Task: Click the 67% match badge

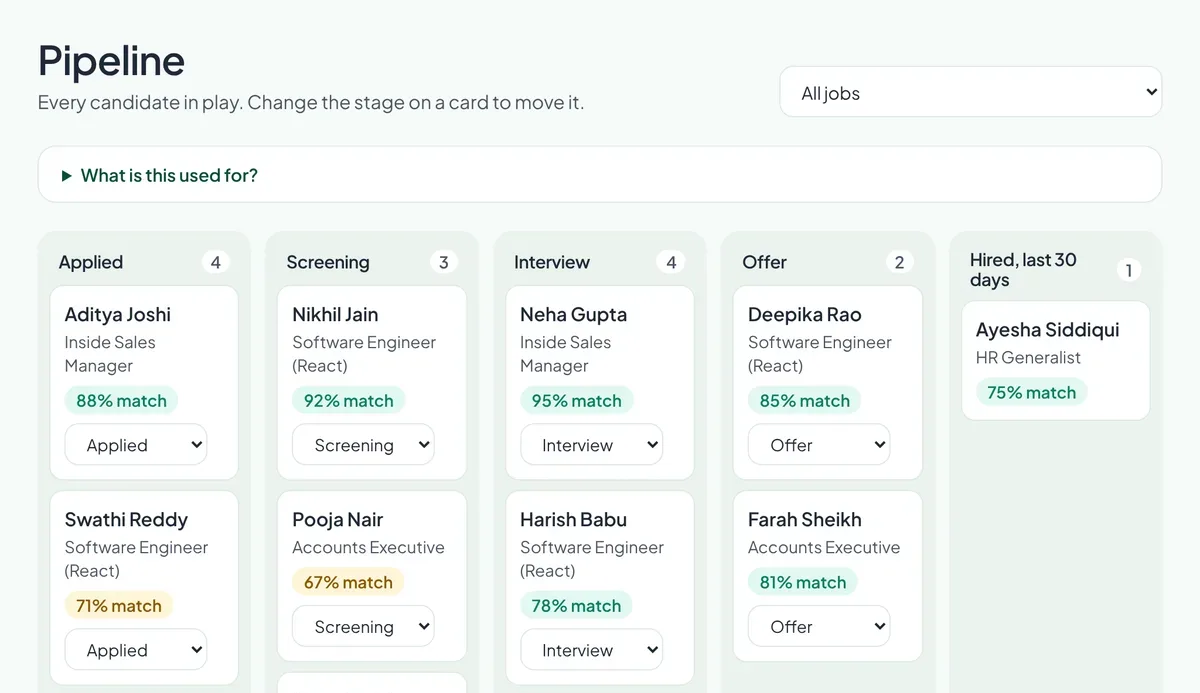Action: click(348, 582)
